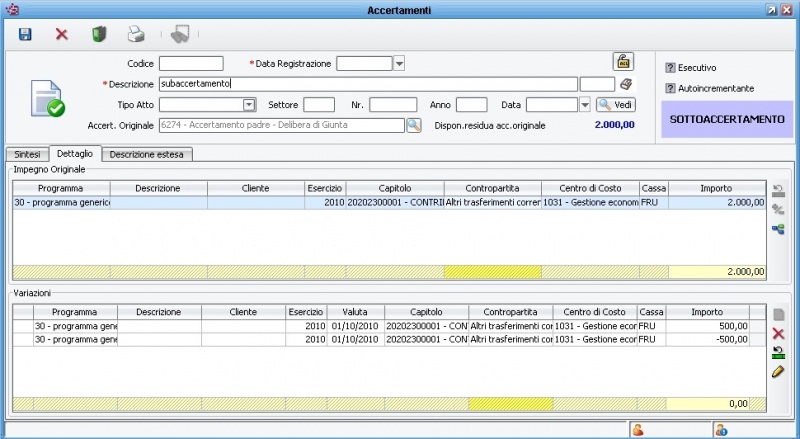Open the Tipo Atto dropdown

coord(249,104)
